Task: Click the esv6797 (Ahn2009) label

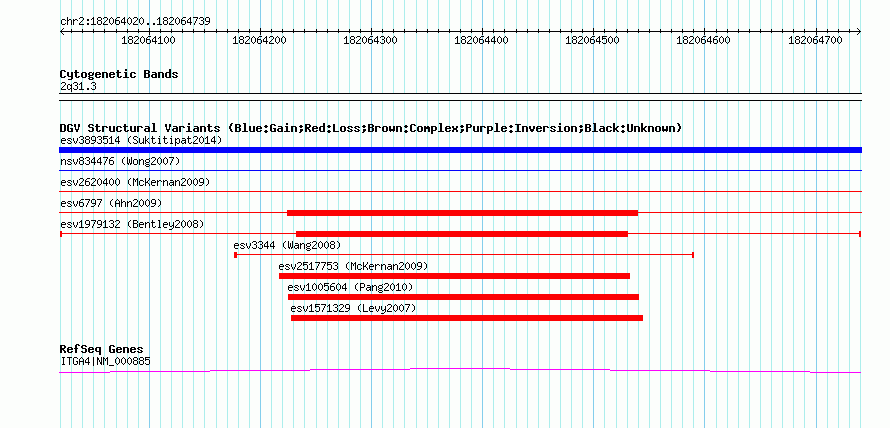Action: pos(111,203)
